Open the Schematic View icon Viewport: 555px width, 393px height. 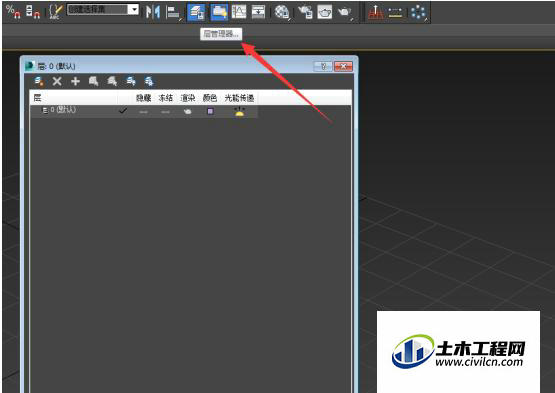pos(258,12)
